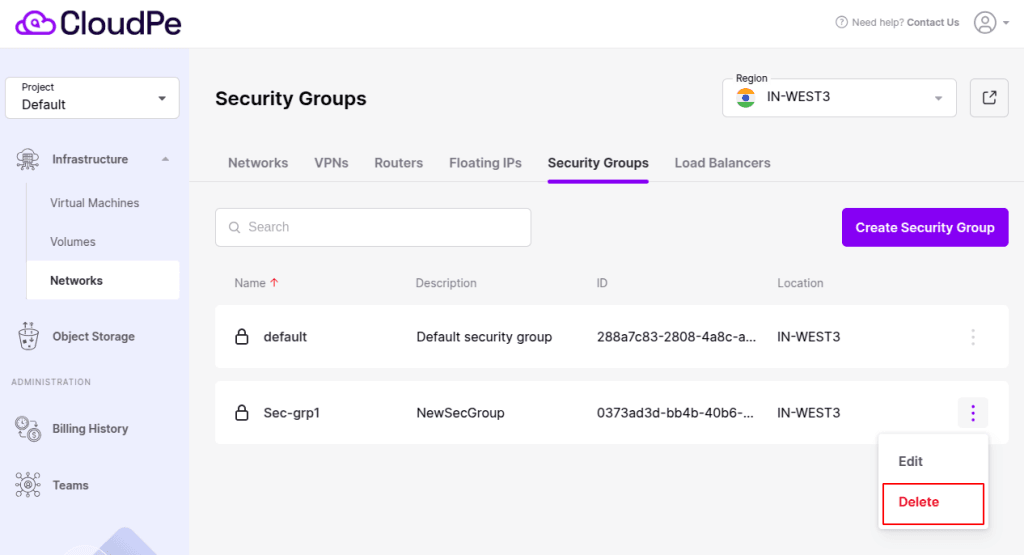
Task: Click 'Default security group' description
Action: click(x=485, y=337)
